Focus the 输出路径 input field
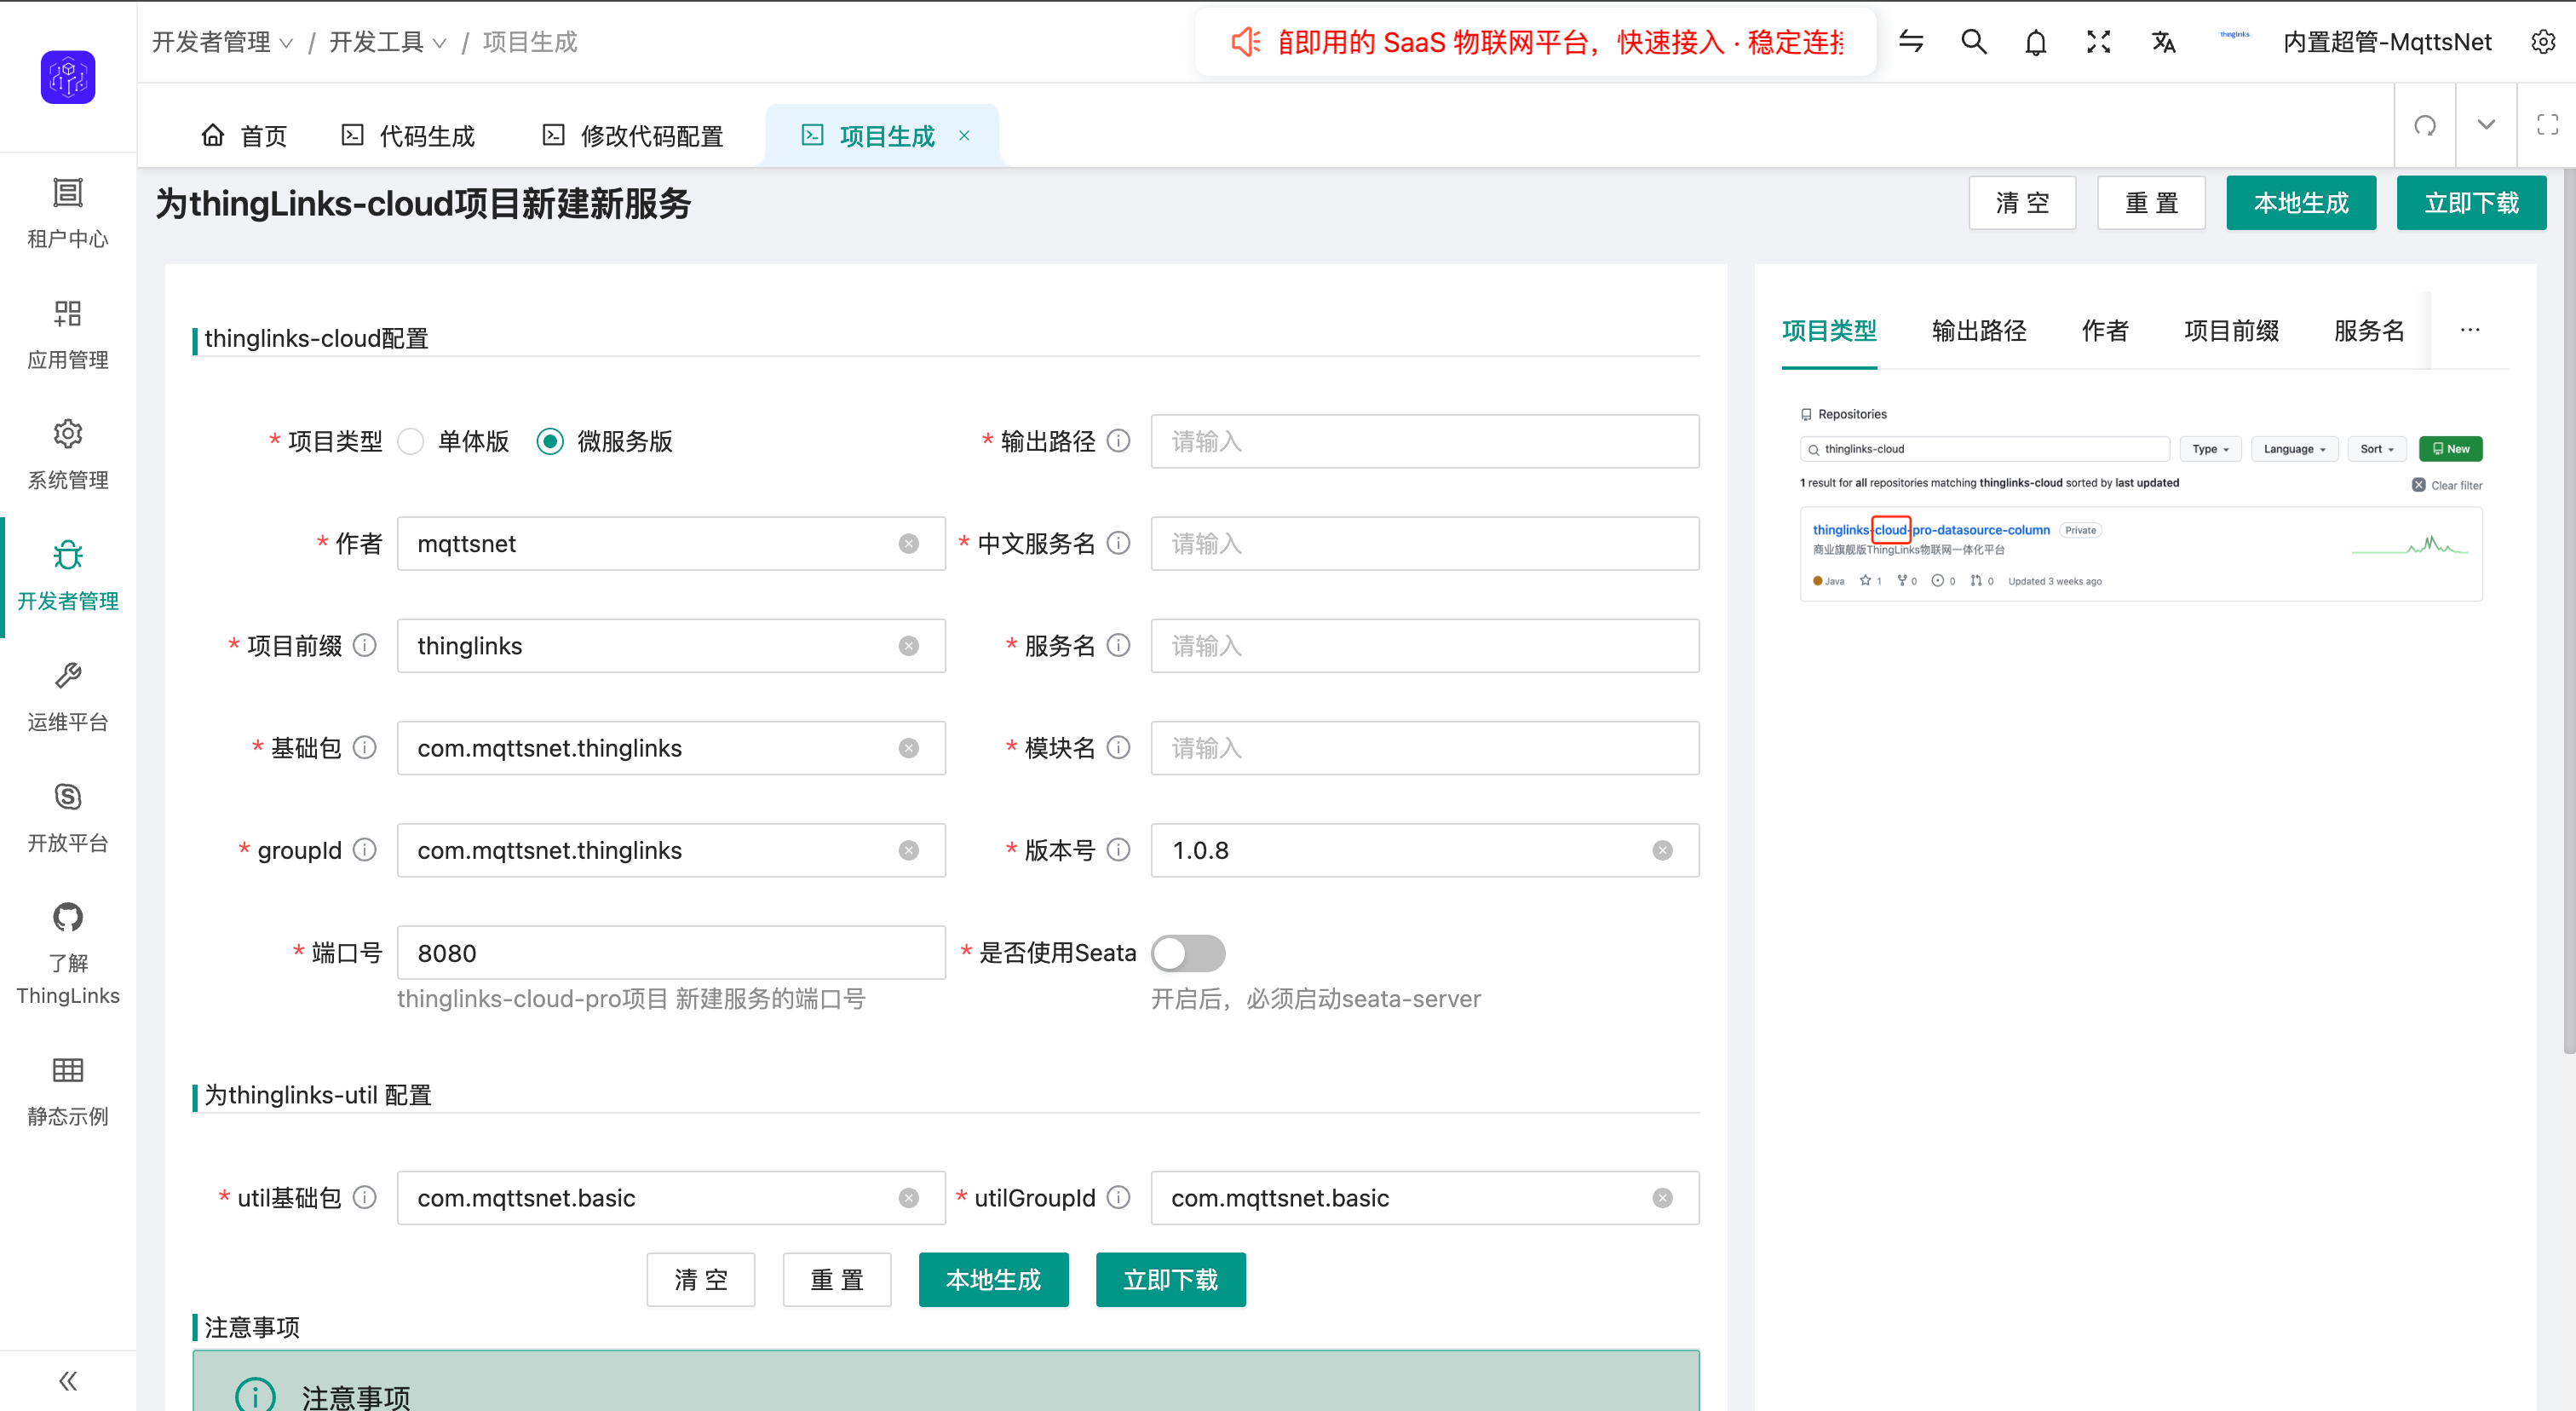Viewport: 2576px width, 1411px height. 1425,441
